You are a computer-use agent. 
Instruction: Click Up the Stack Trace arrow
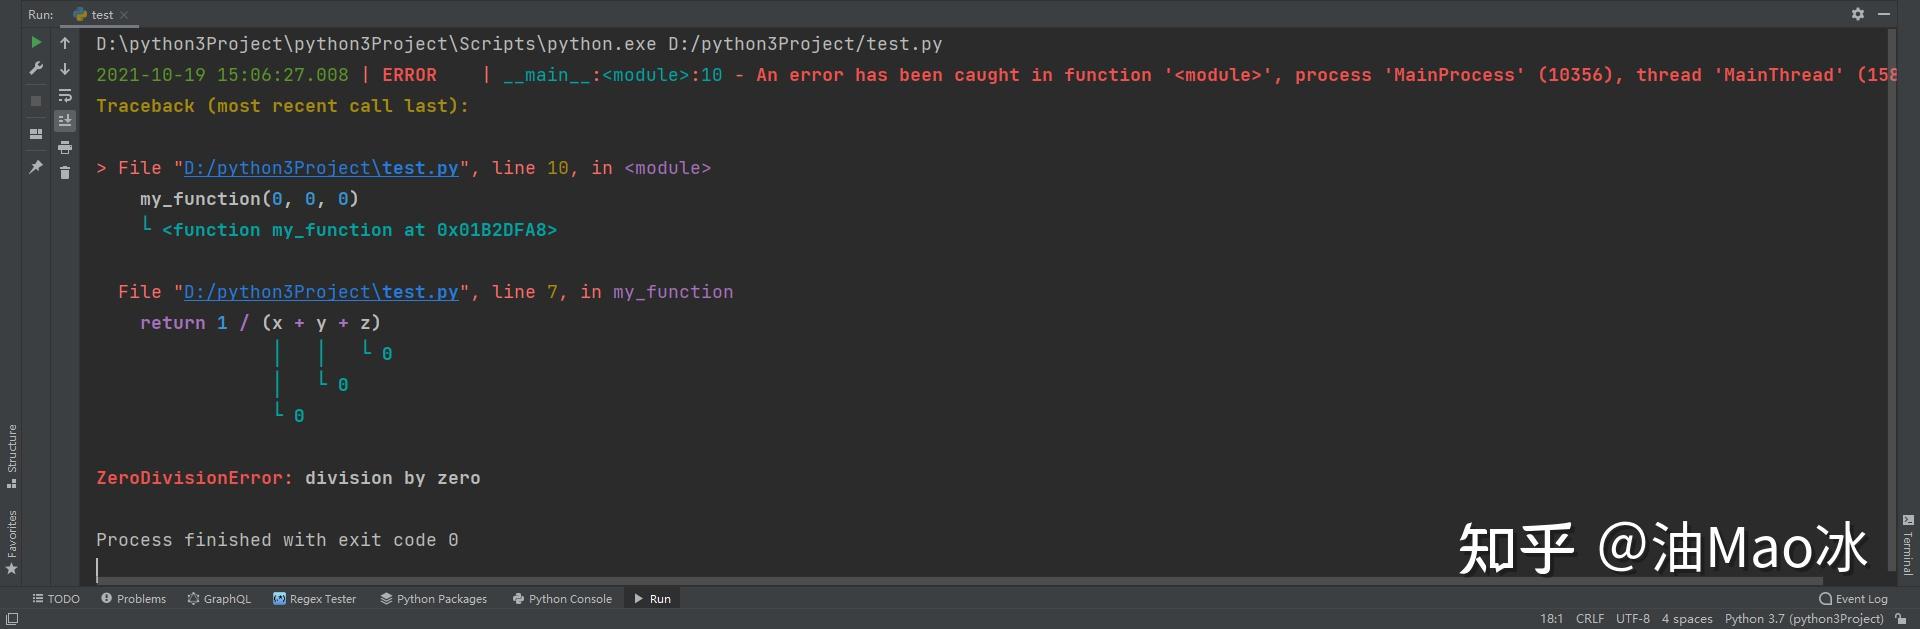(65, 43)
